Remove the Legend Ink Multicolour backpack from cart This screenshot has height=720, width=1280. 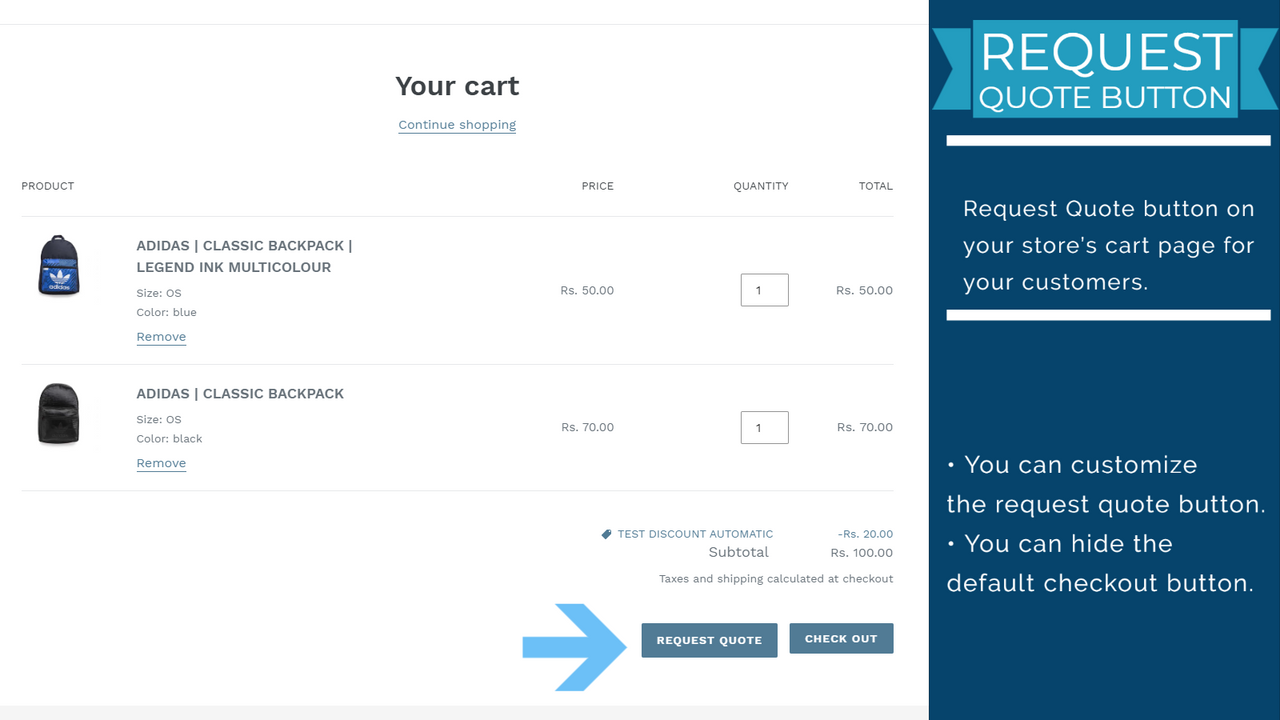click(161, 336)
